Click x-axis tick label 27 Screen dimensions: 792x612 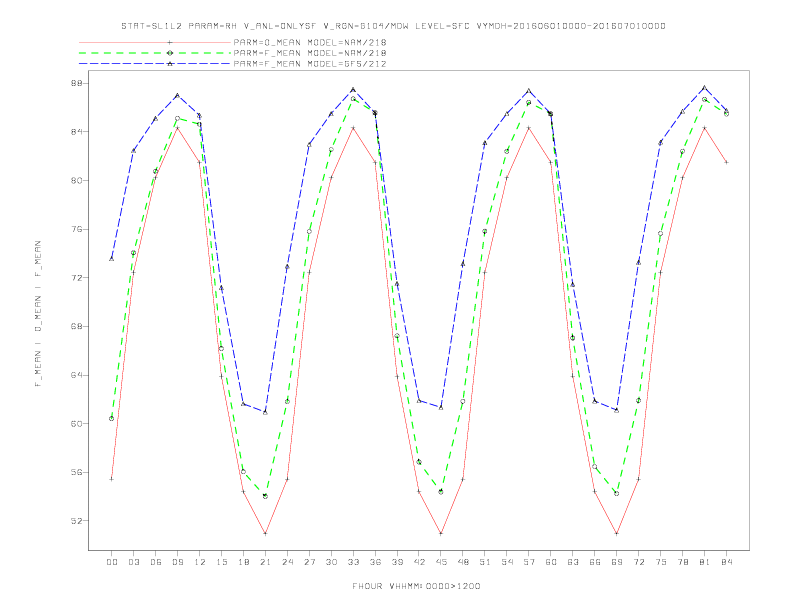(x=309, y=562)
